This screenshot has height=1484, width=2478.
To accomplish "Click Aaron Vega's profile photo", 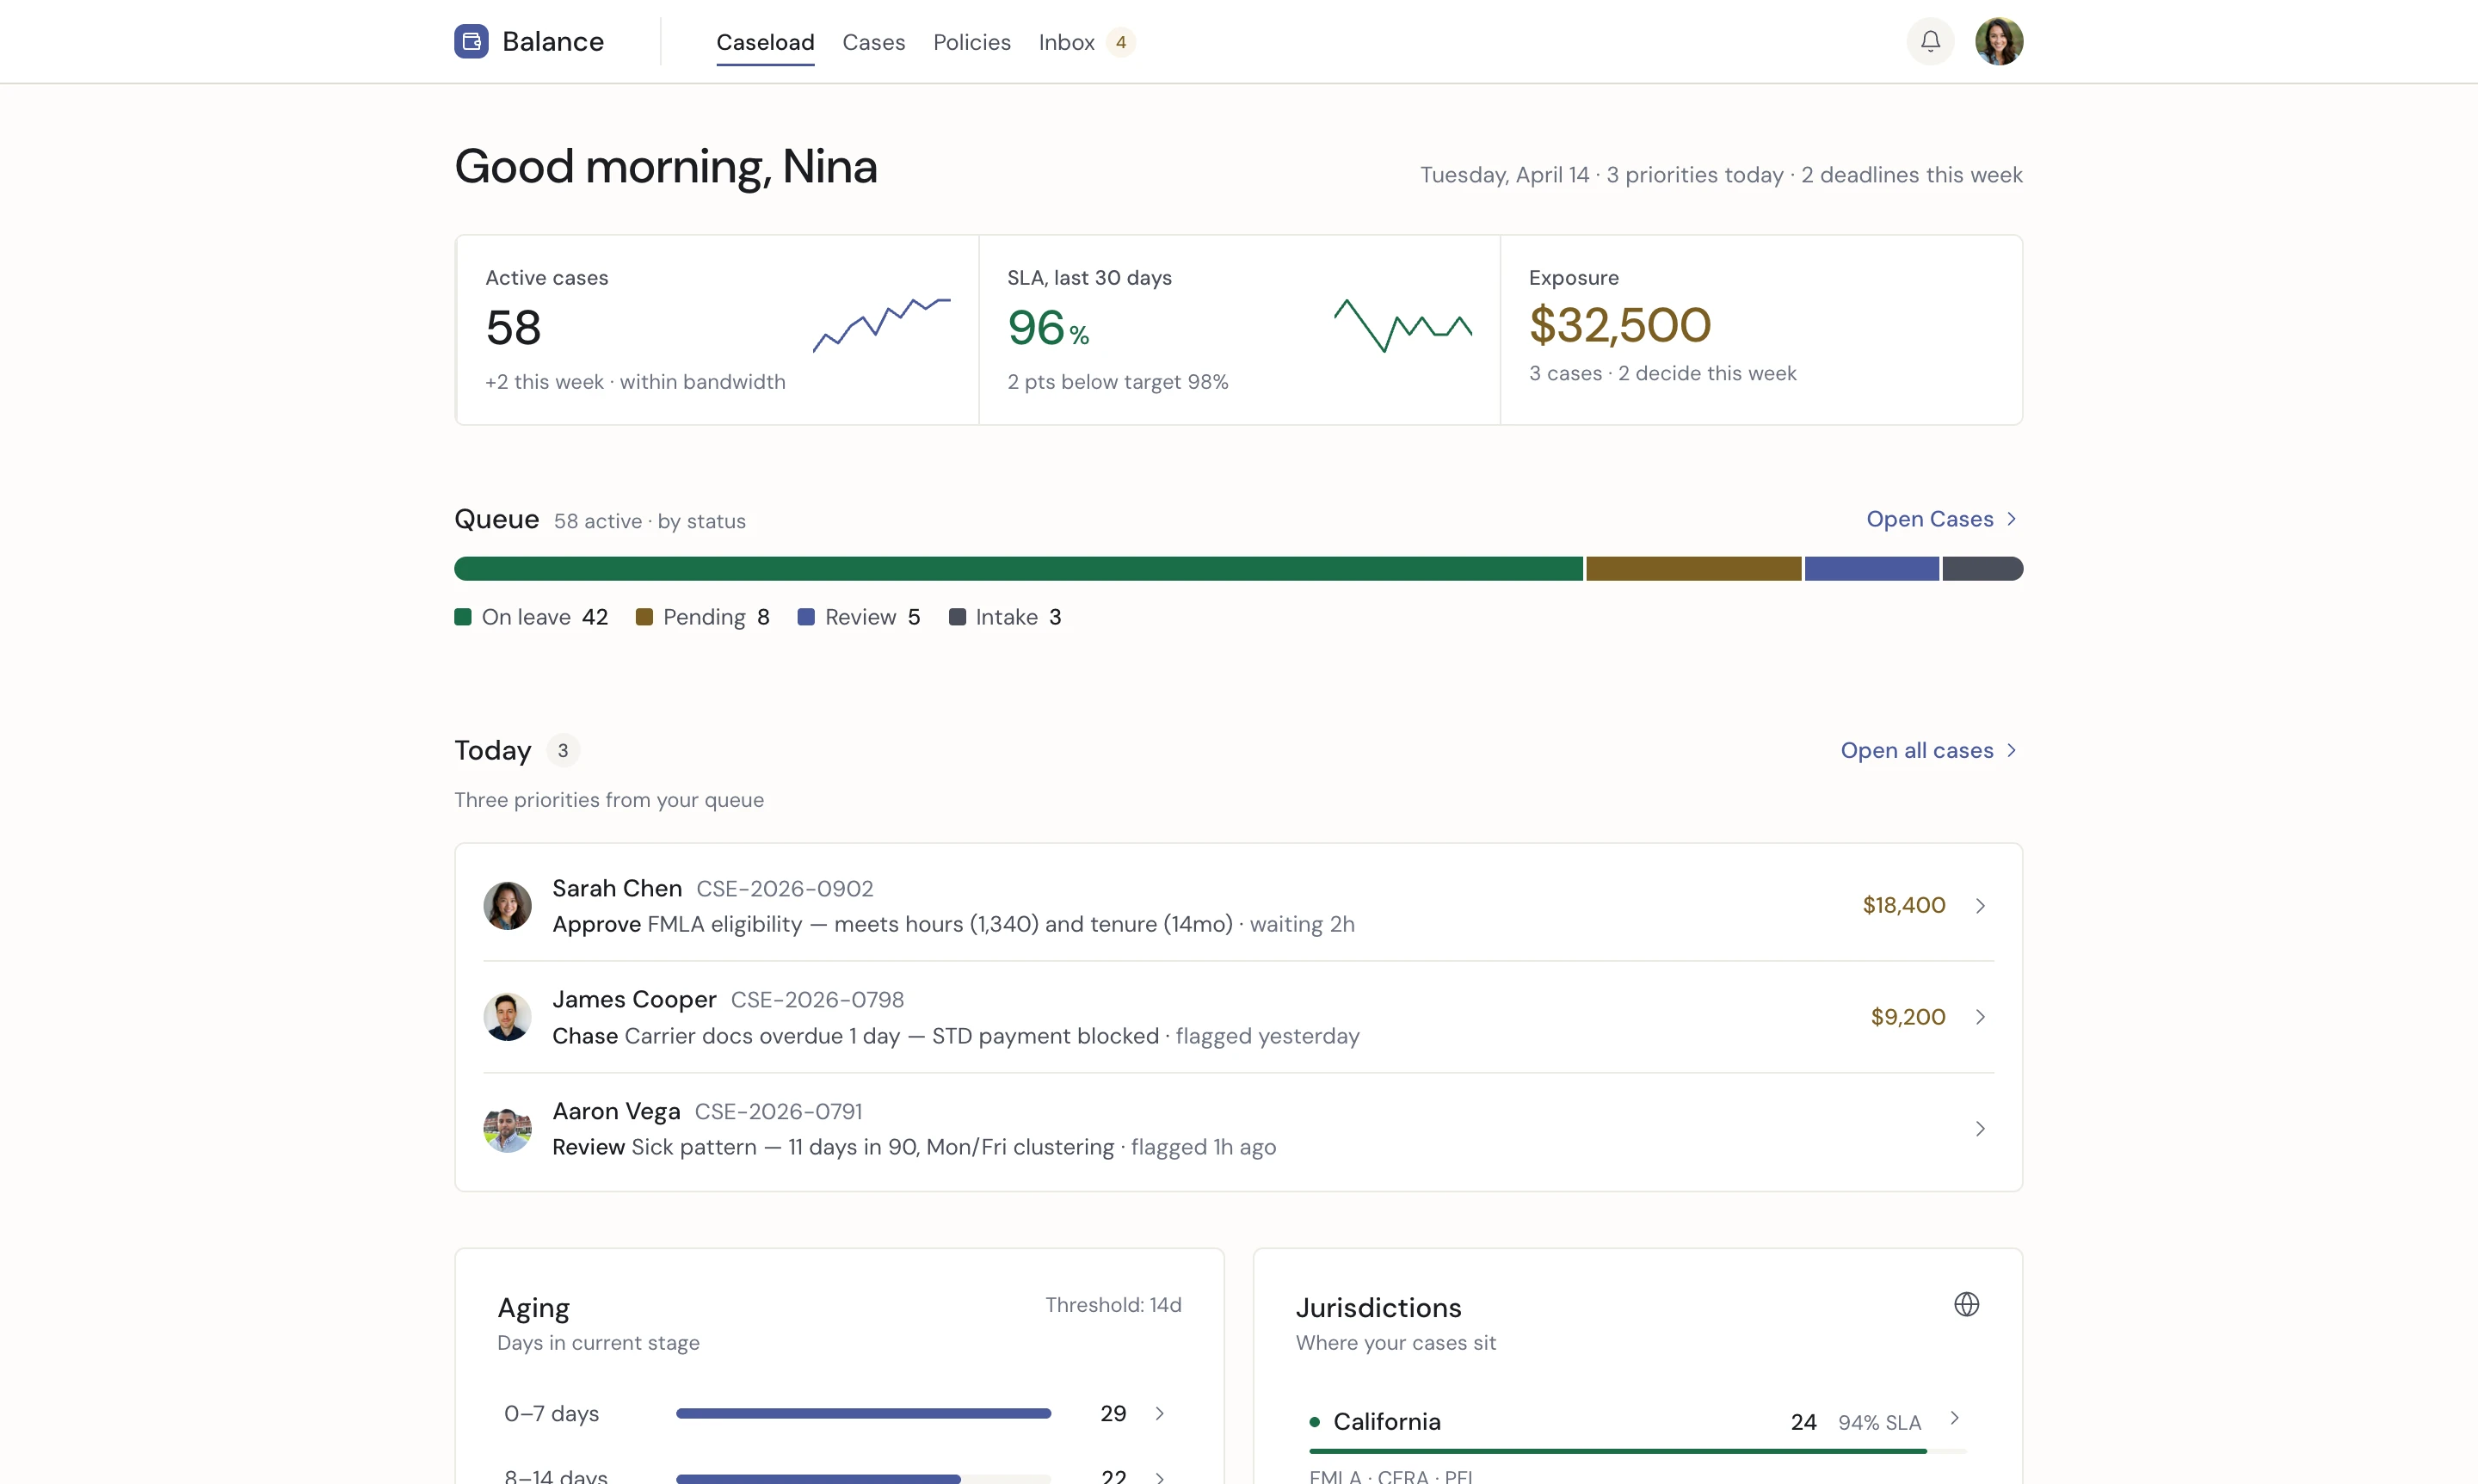I will 507,1128.
